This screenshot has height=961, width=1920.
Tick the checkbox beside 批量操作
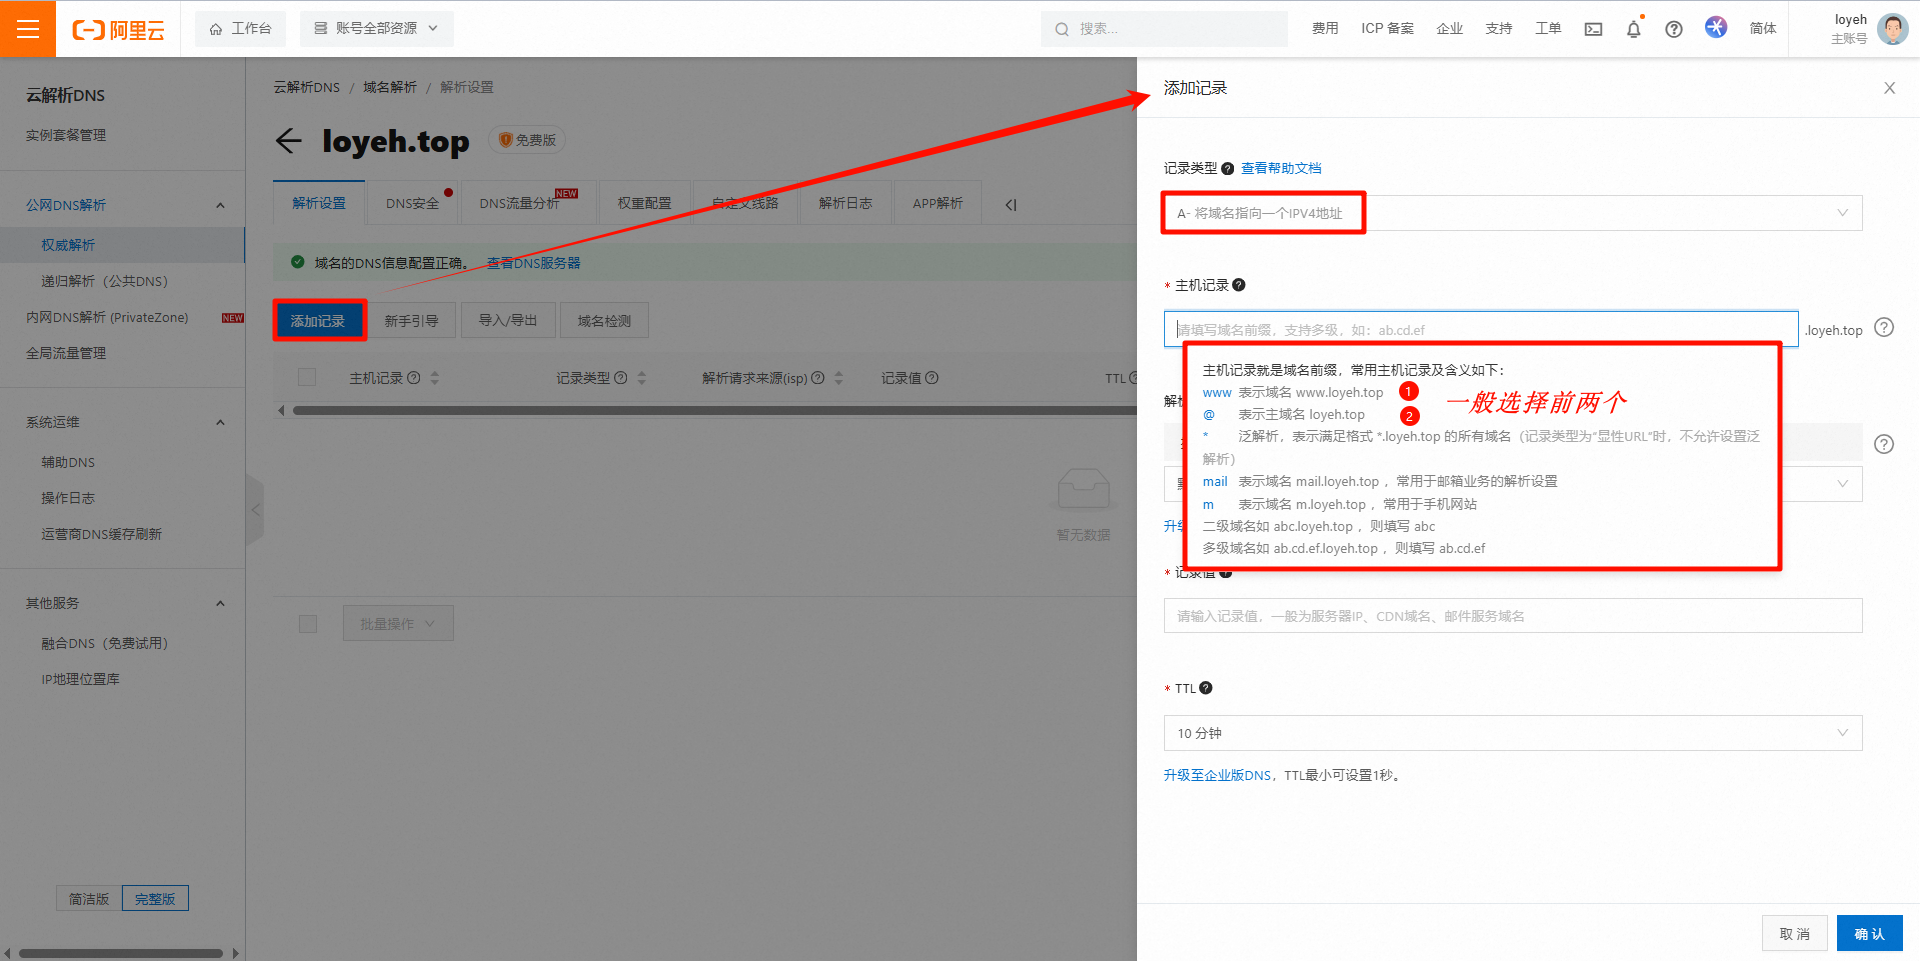308,623
